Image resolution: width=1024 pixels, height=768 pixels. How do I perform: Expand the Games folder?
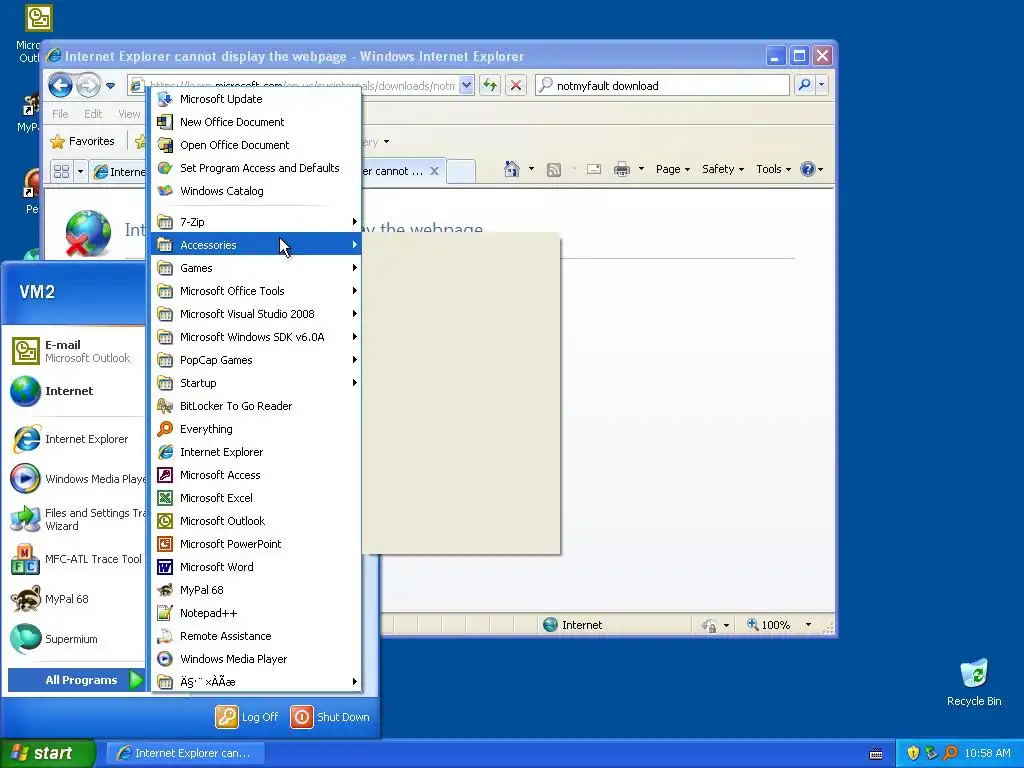(x=256, y=268)
